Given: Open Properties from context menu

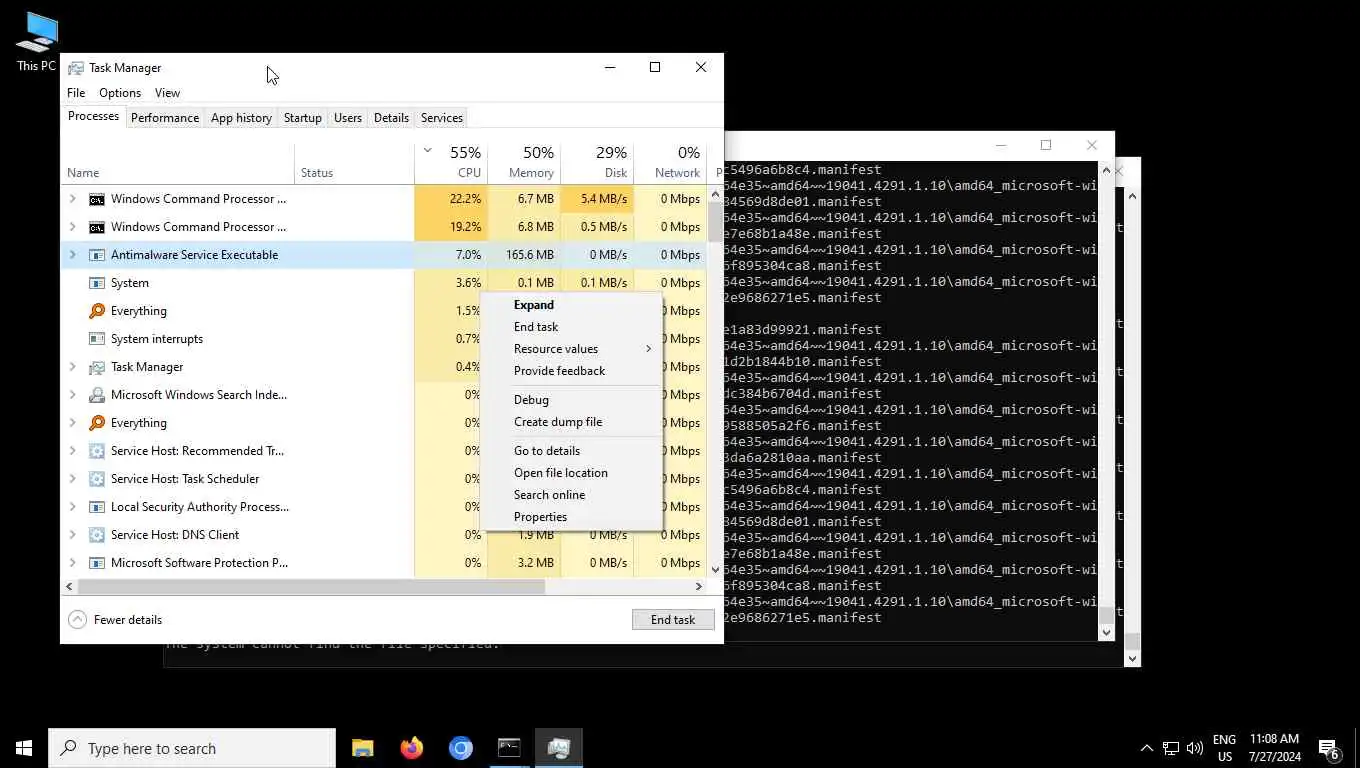Looking at the screenshot, I should [571, 517].
